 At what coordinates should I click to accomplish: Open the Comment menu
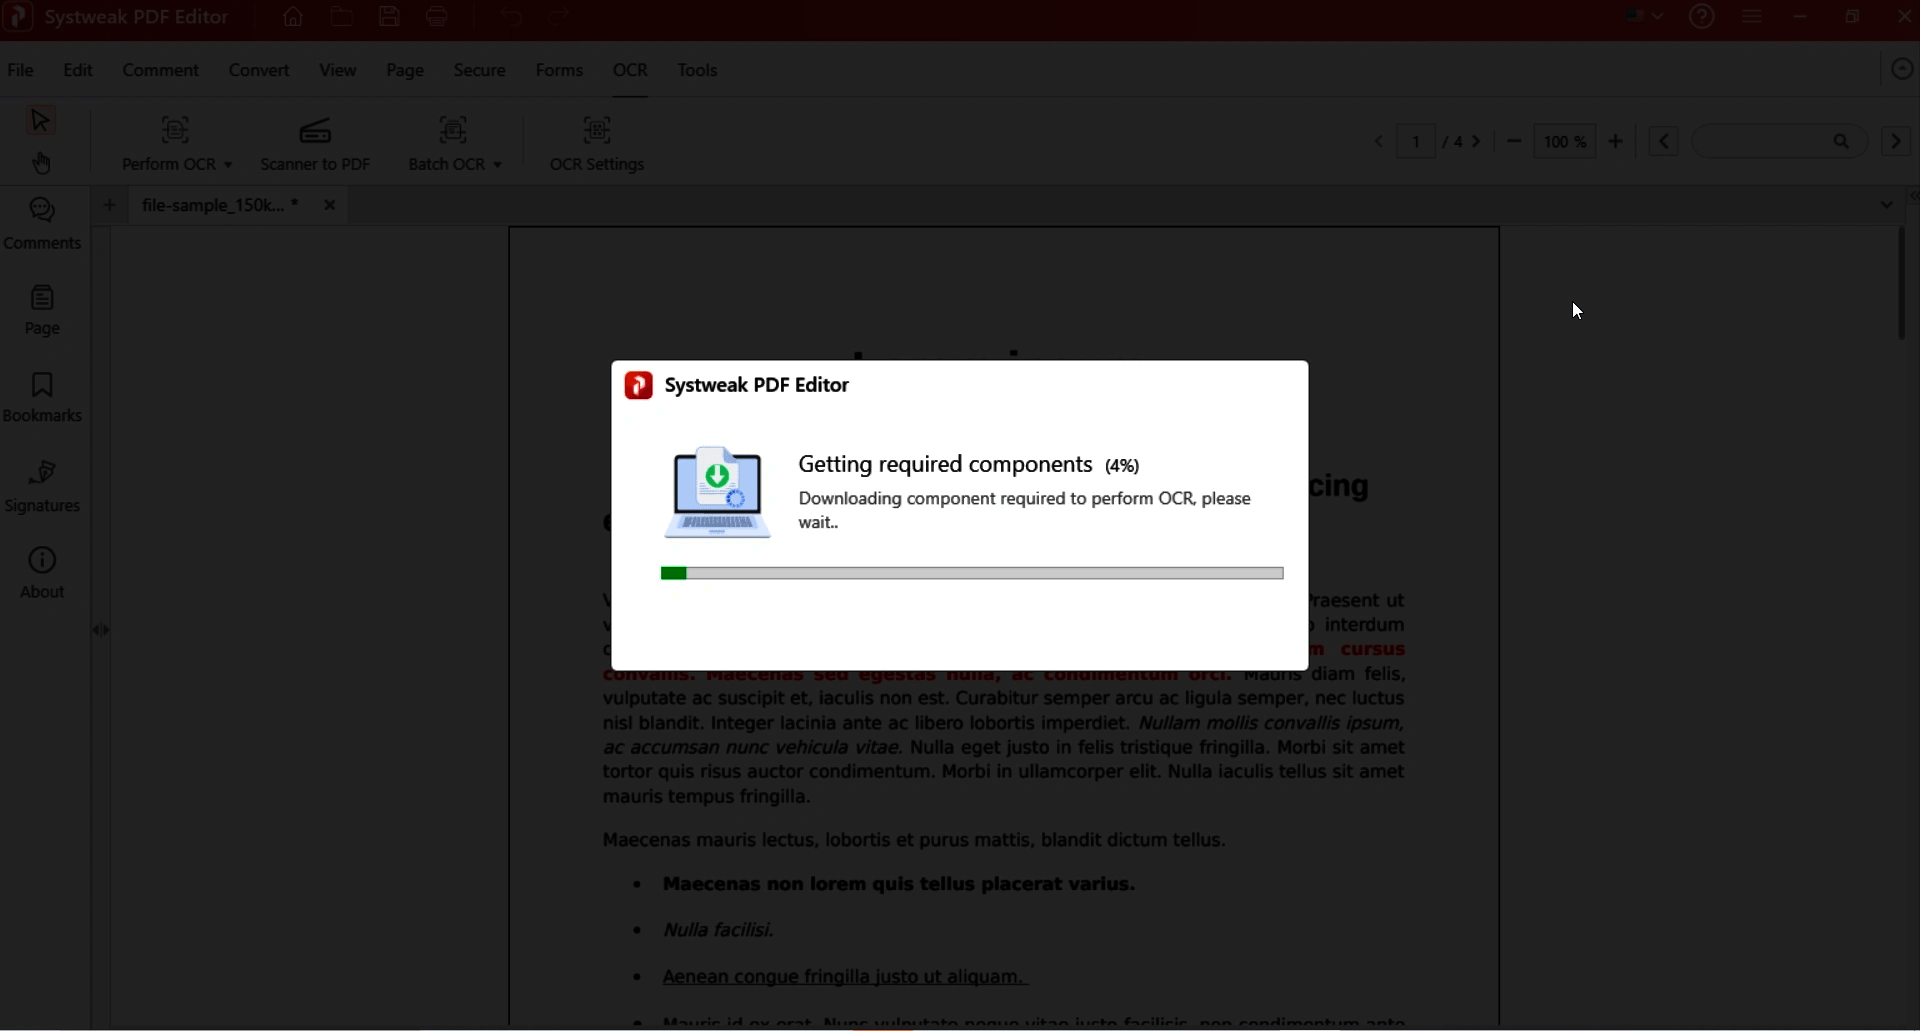click(161, 70)
